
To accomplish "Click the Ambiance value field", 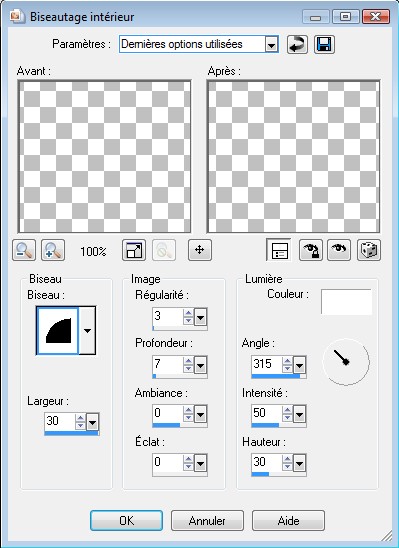I will 168,414.
